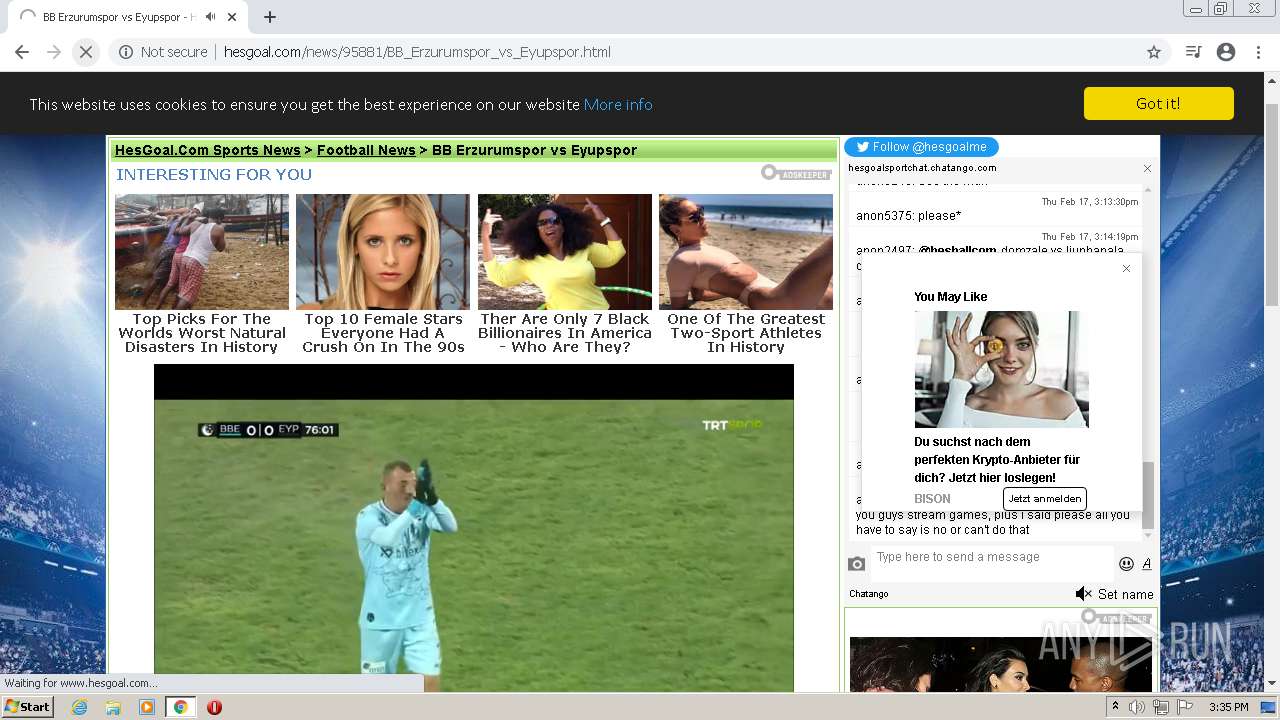Close the Chatango chat header

coord(1147,168)
